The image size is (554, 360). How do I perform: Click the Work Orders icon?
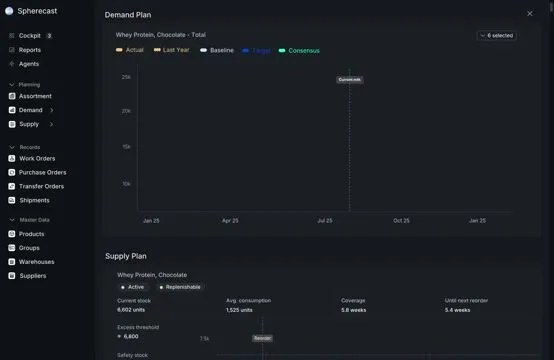12,159
